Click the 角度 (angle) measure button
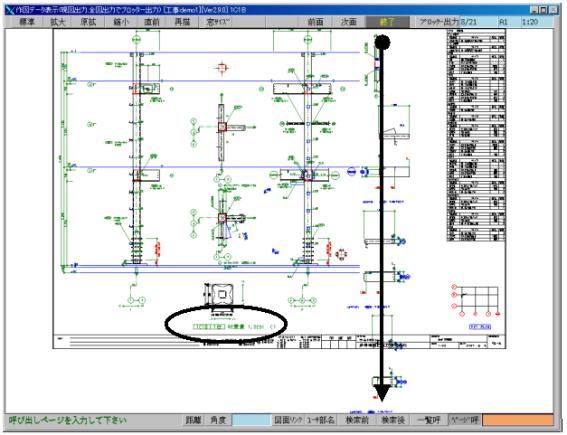This screenshot has height=435, width=567. click(x=218, y=420)
